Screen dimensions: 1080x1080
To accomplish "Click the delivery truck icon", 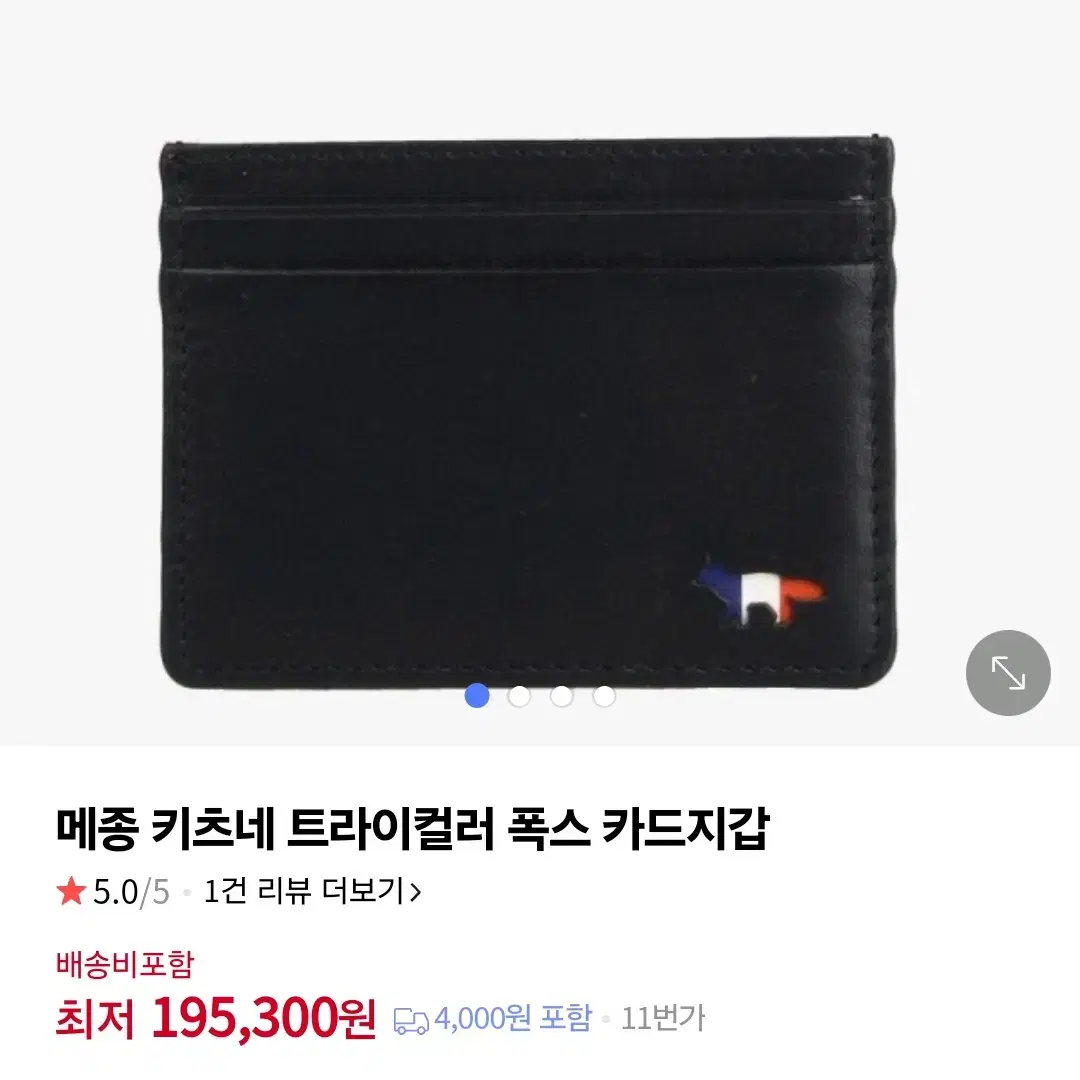I will (411, 1021).
